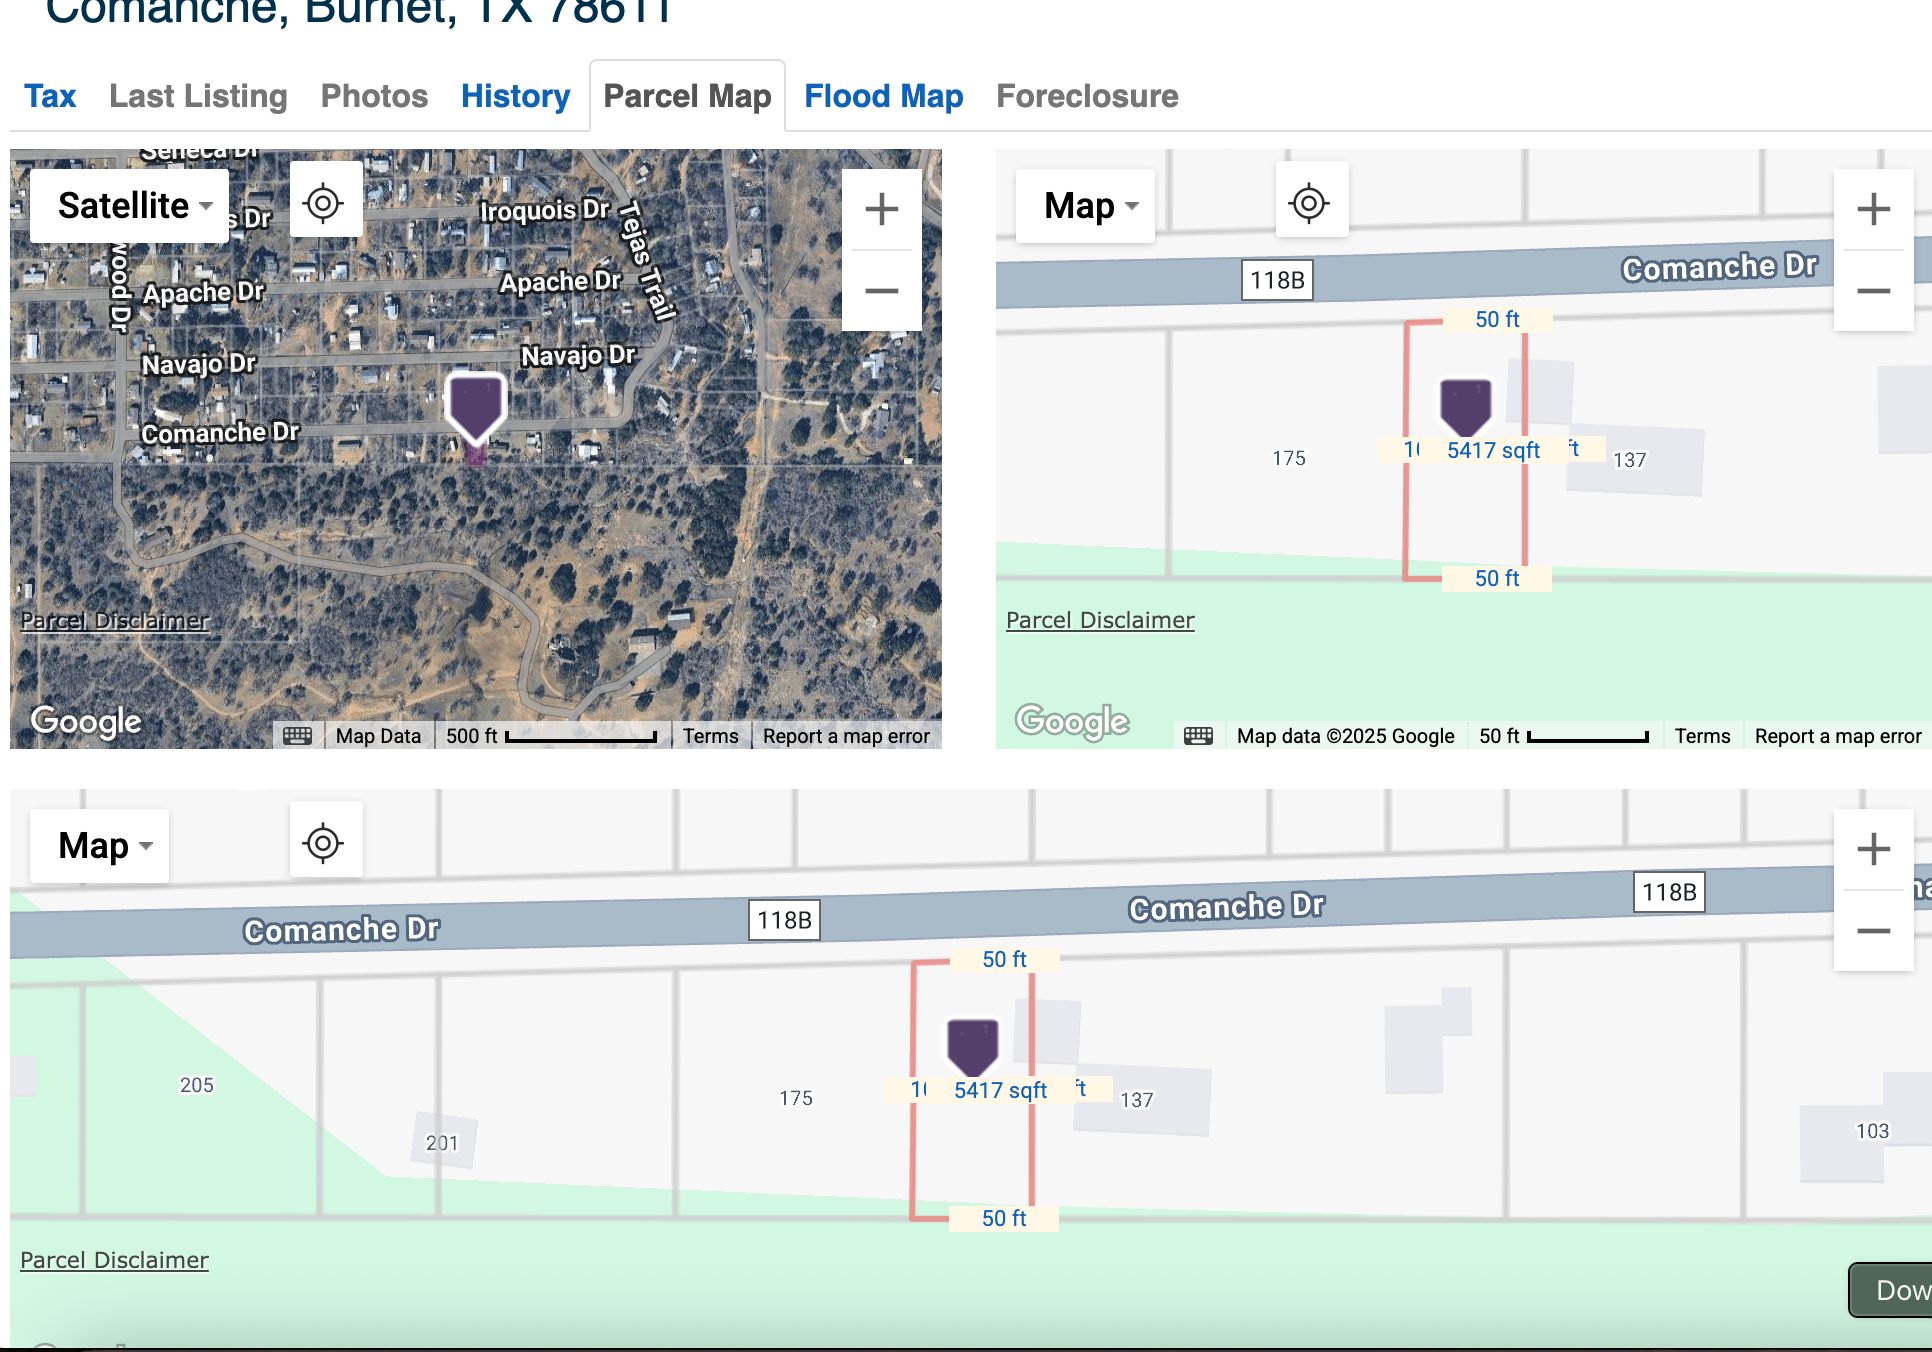Viewport: 1932px width, 1352px height.
Task: Open the History tab
Action: 515,96
